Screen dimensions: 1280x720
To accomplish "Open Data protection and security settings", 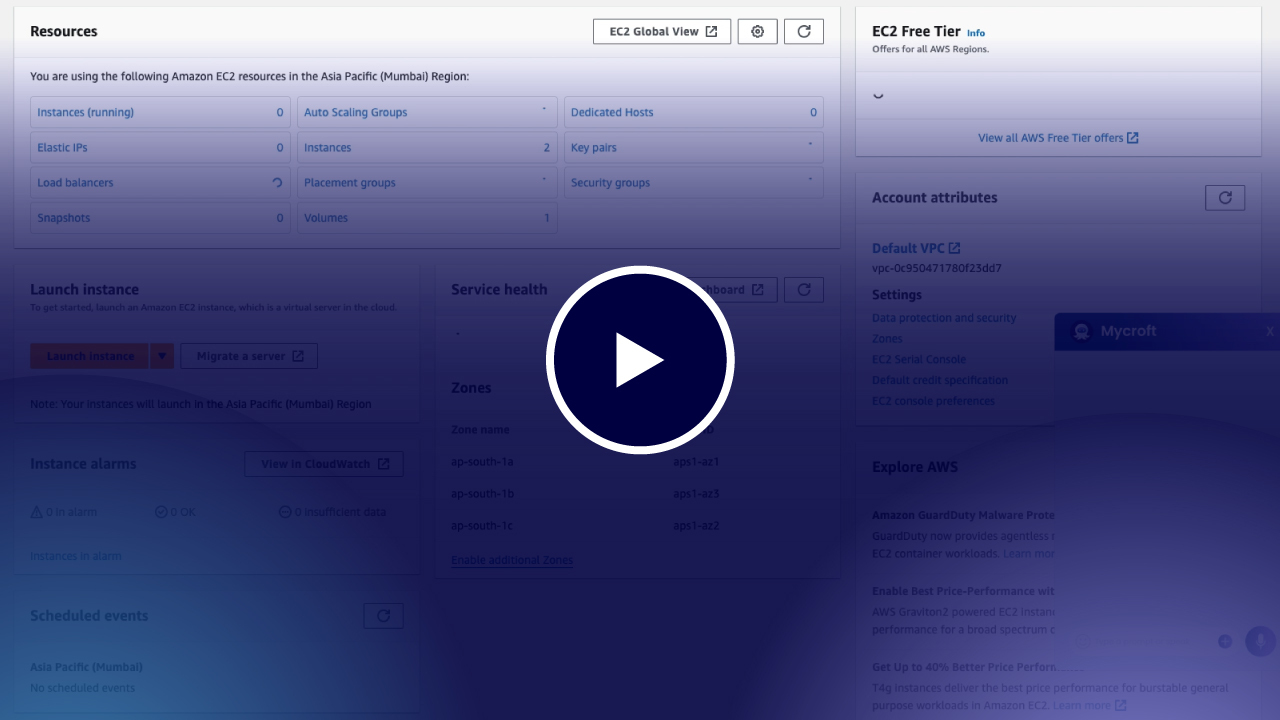I will pos(944,318).
